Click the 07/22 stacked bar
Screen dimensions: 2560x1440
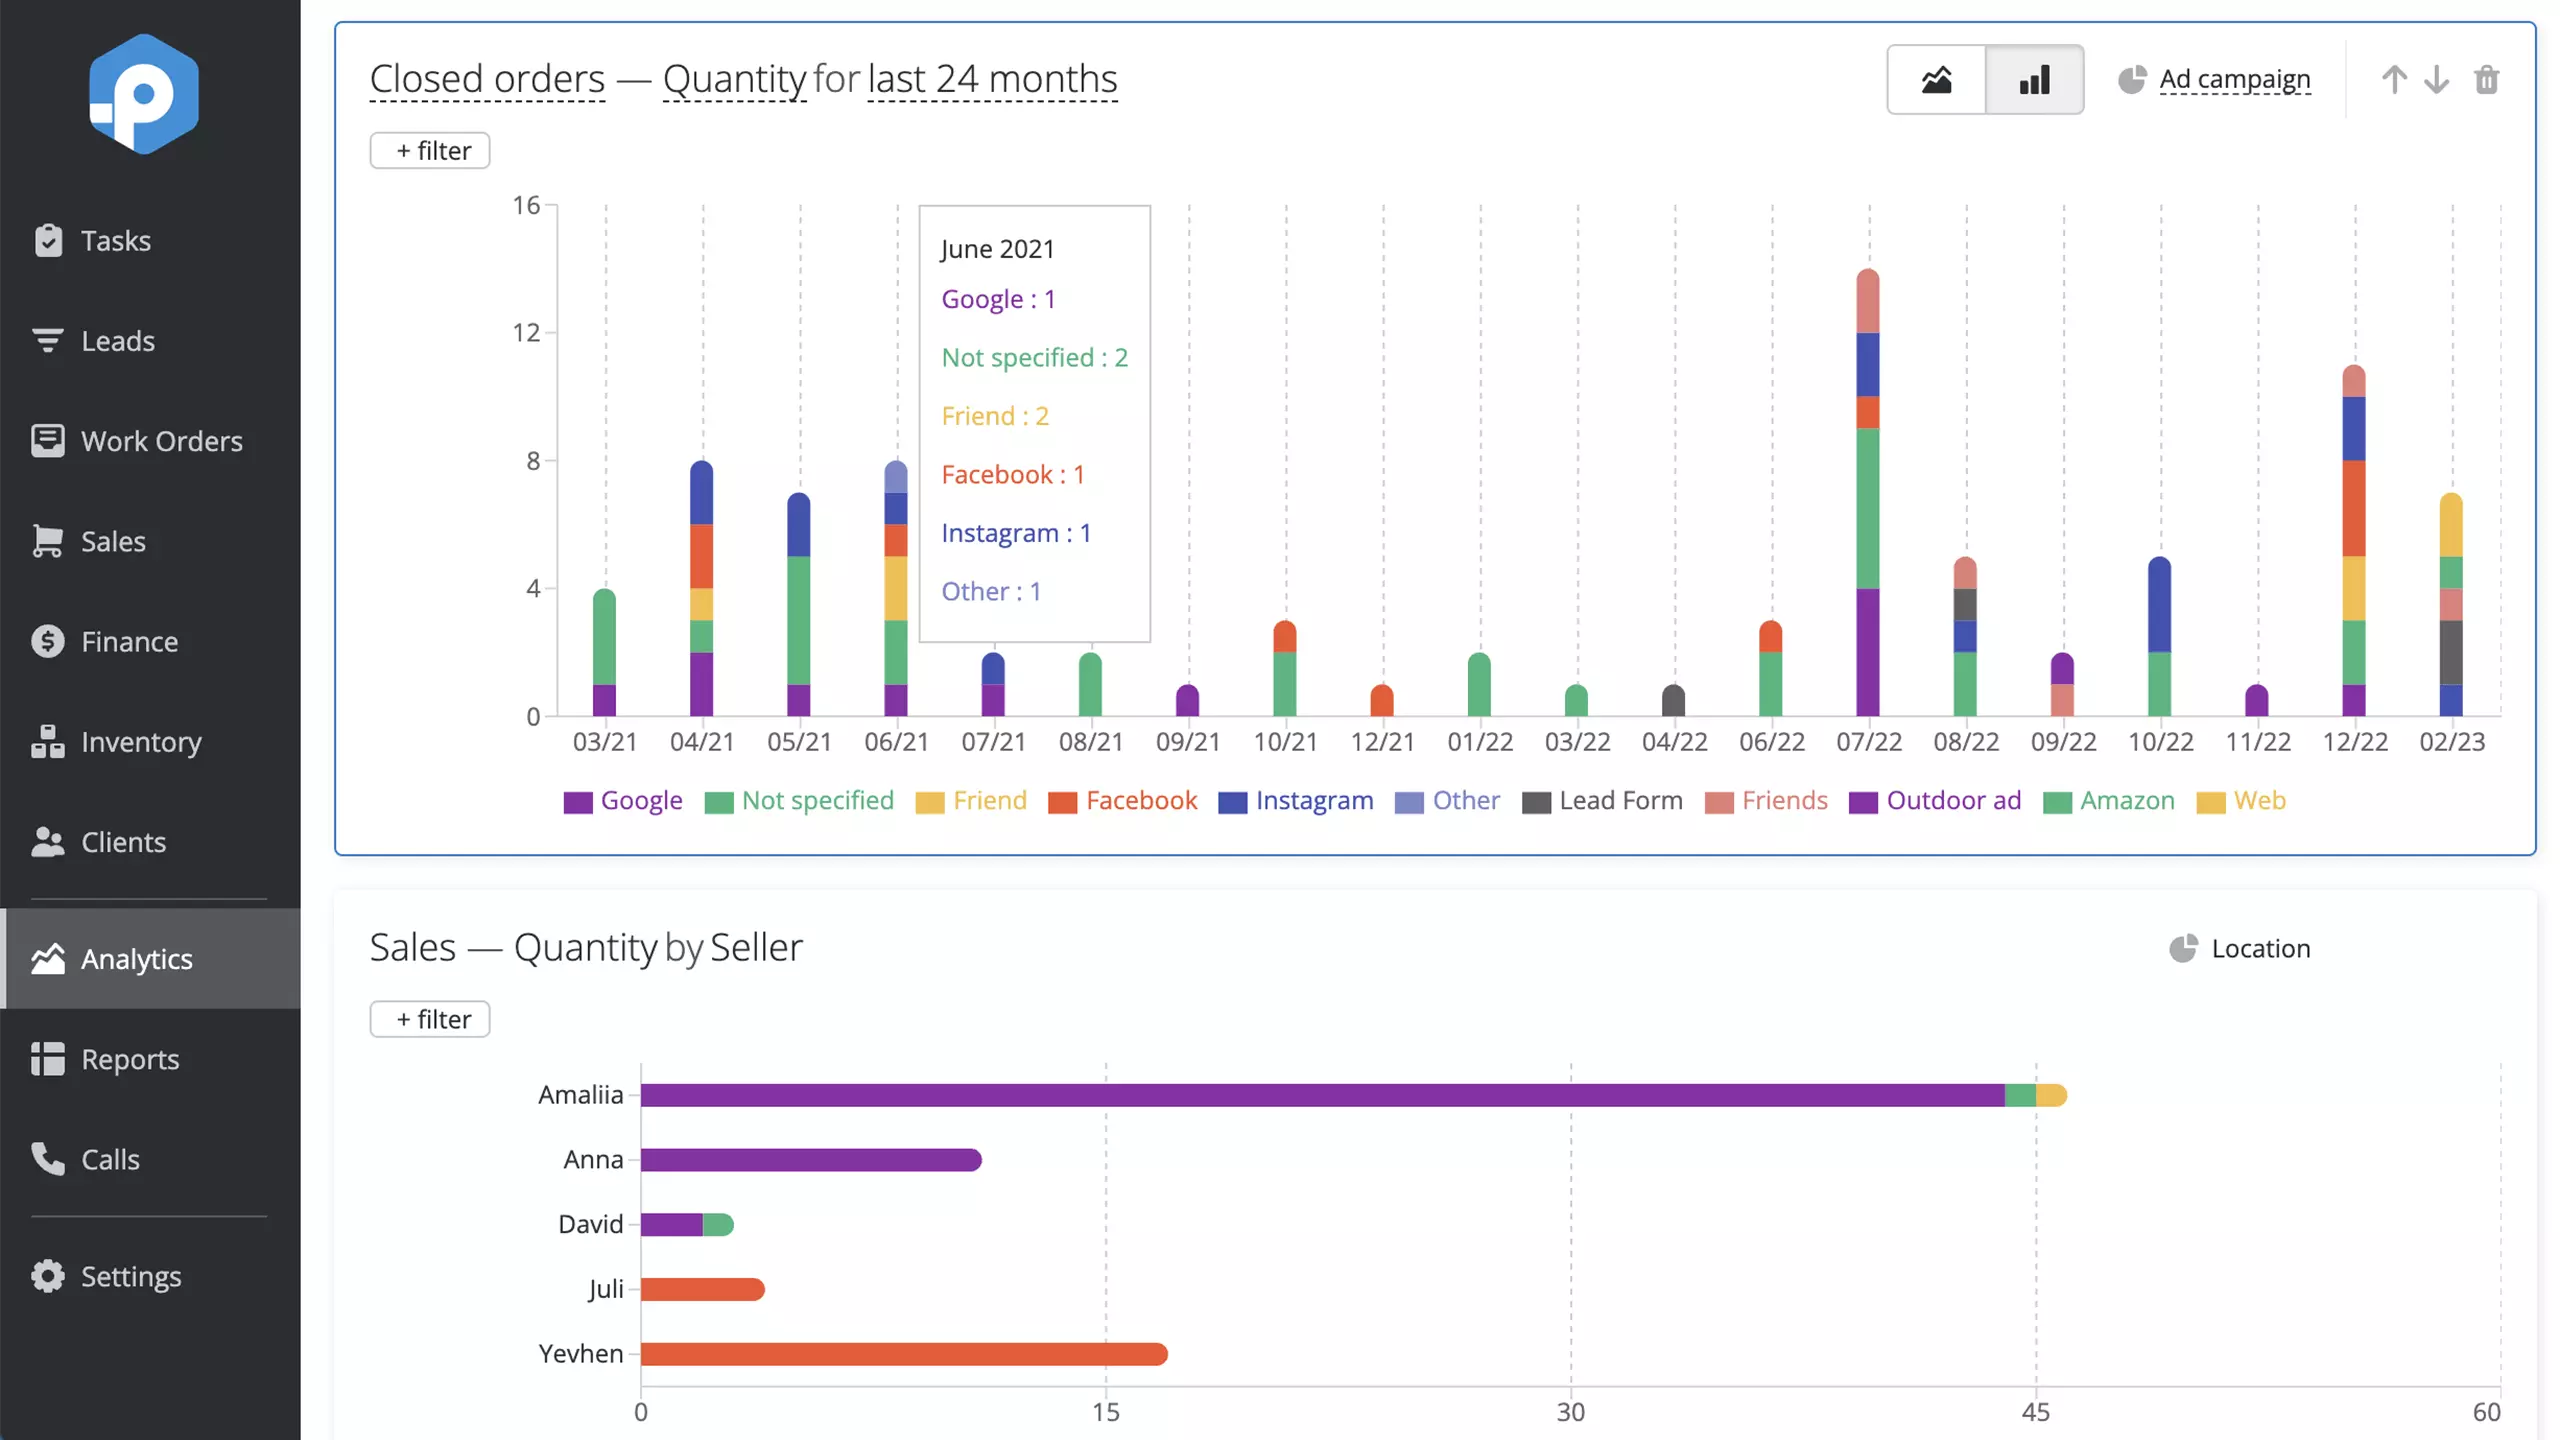(x=1868, y=492)
